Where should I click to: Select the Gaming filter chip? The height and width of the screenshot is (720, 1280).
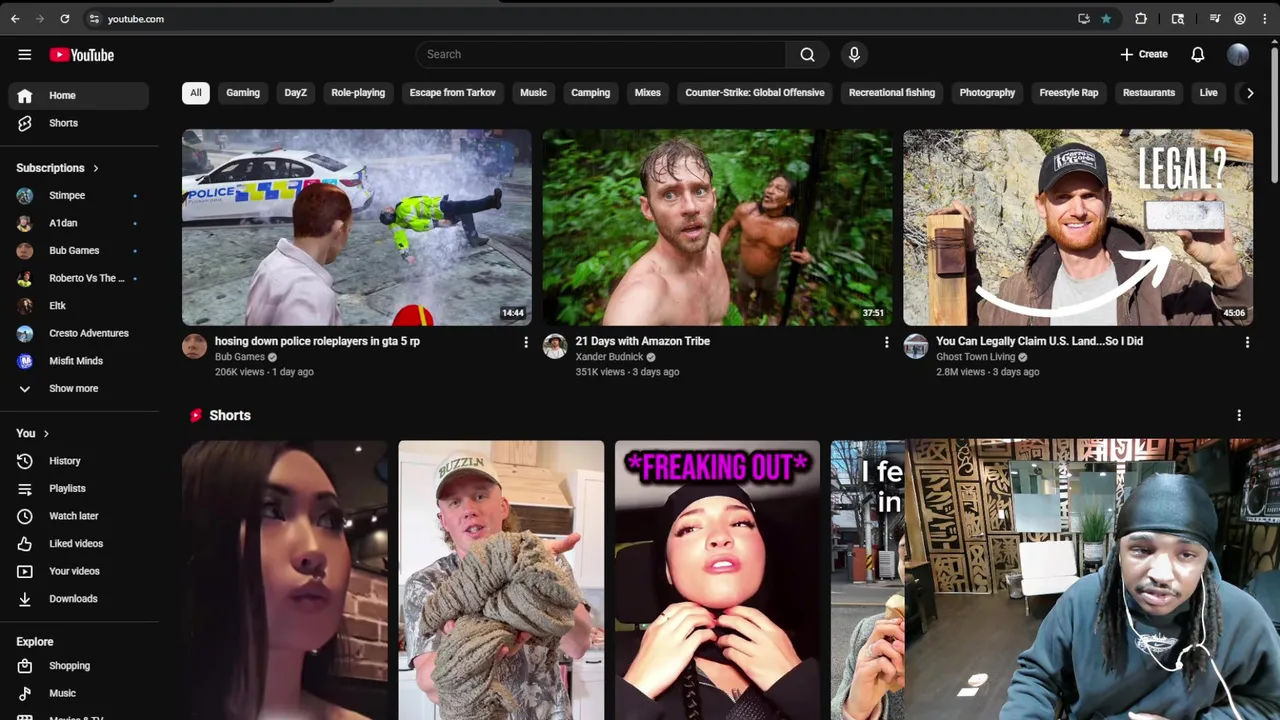coord(243,93)
